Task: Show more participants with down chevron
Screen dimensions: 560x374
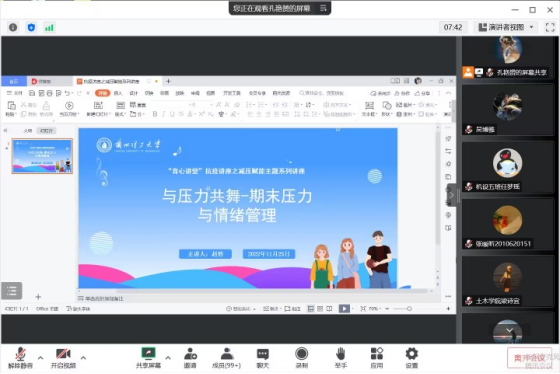Action: tap(509, 330)
